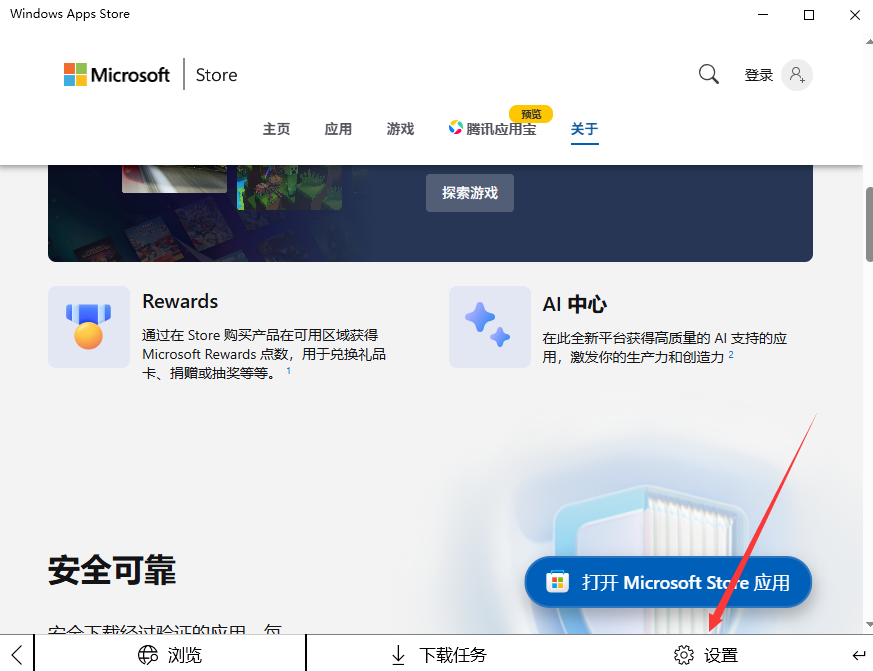The image size is (873, 671).
Task: Click the scrollbar down arrow
Action: click(869, 625)
